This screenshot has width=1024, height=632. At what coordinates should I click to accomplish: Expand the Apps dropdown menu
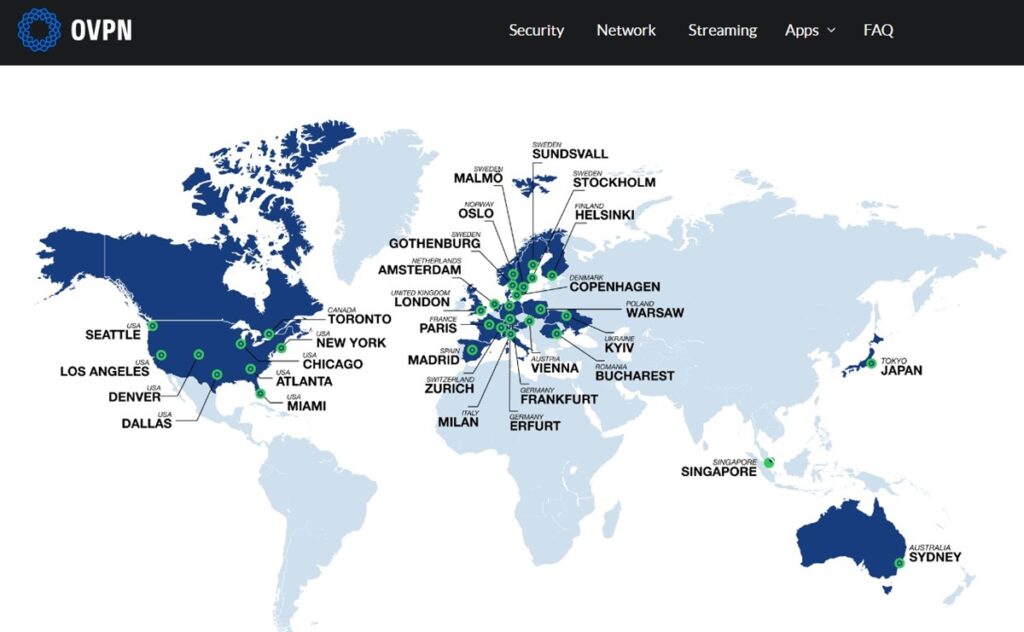pyautogui.click(x=810, y=30)
